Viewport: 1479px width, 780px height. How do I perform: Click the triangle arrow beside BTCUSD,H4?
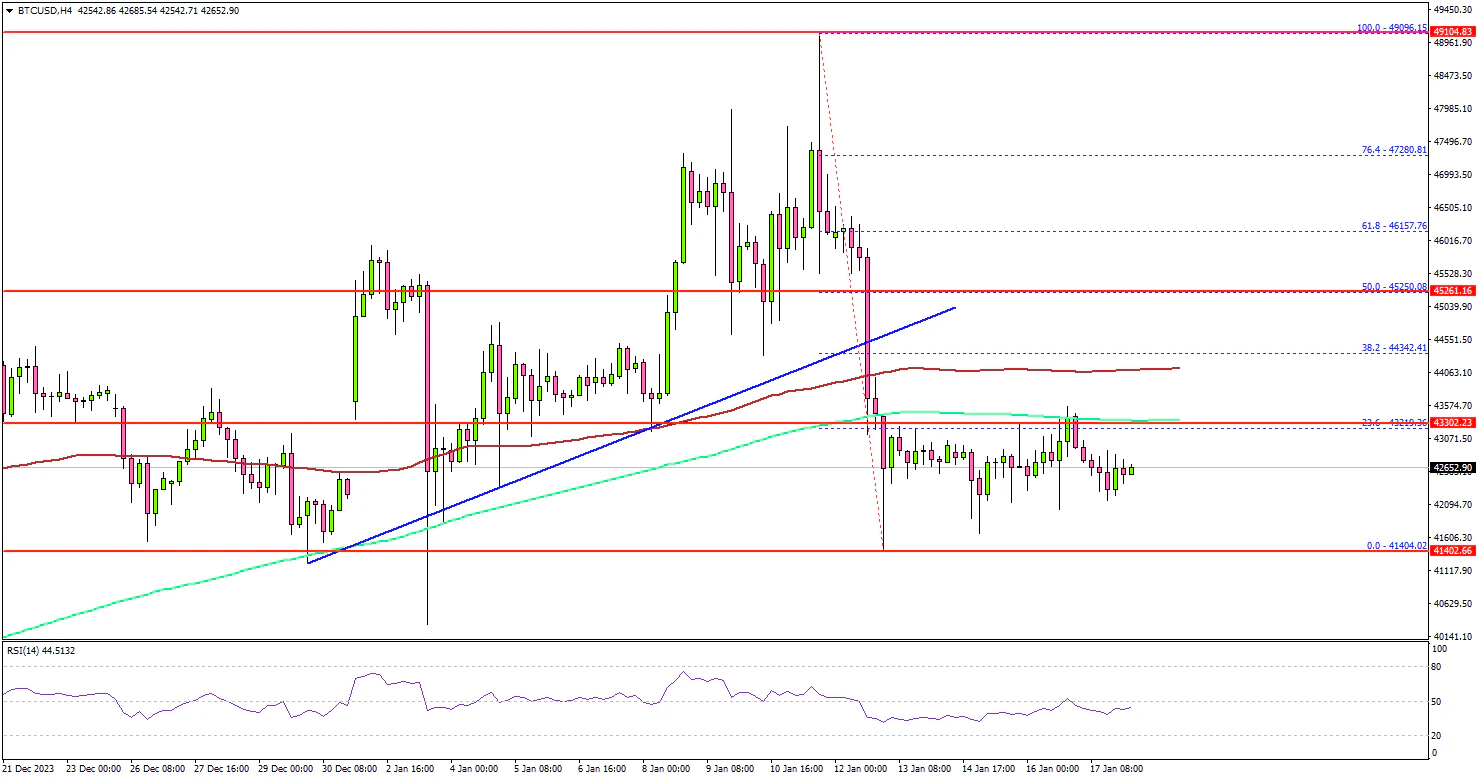(7, 10)
